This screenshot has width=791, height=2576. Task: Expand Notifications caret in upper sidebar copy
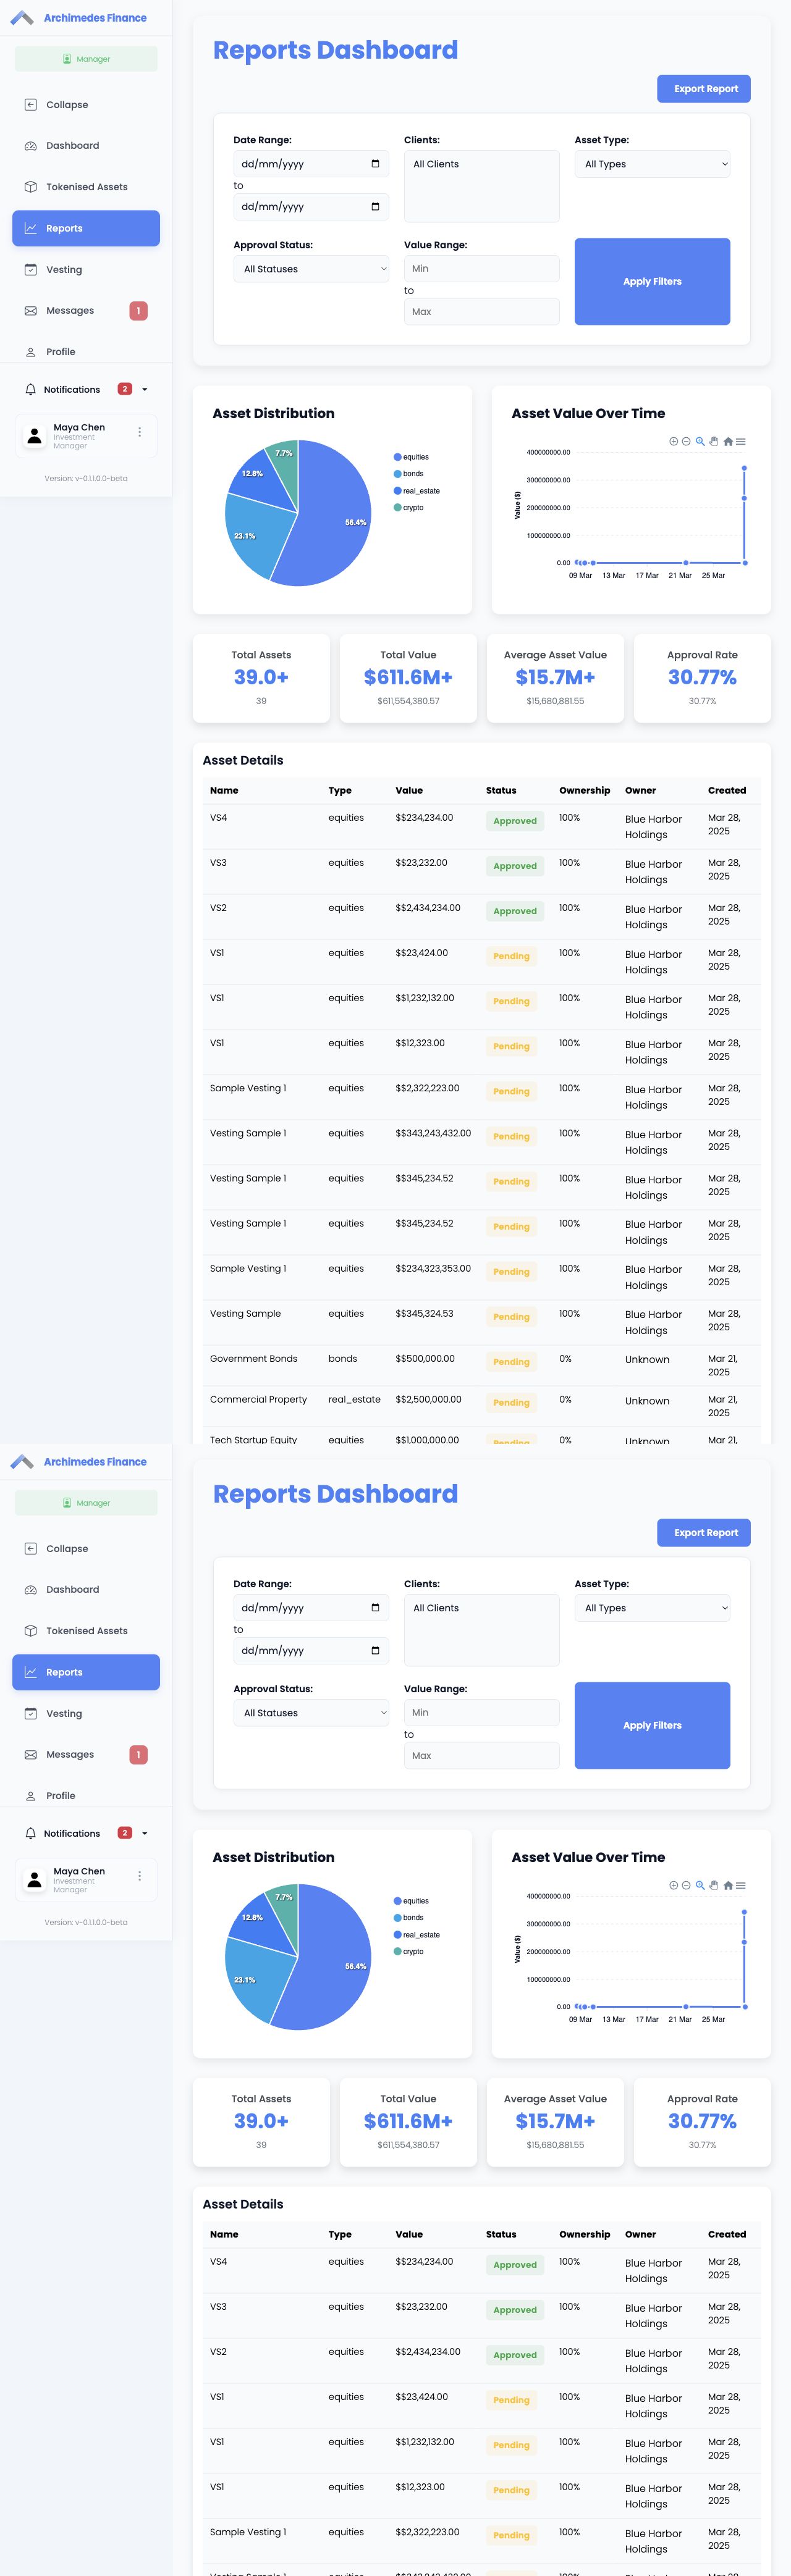[145, 390]
